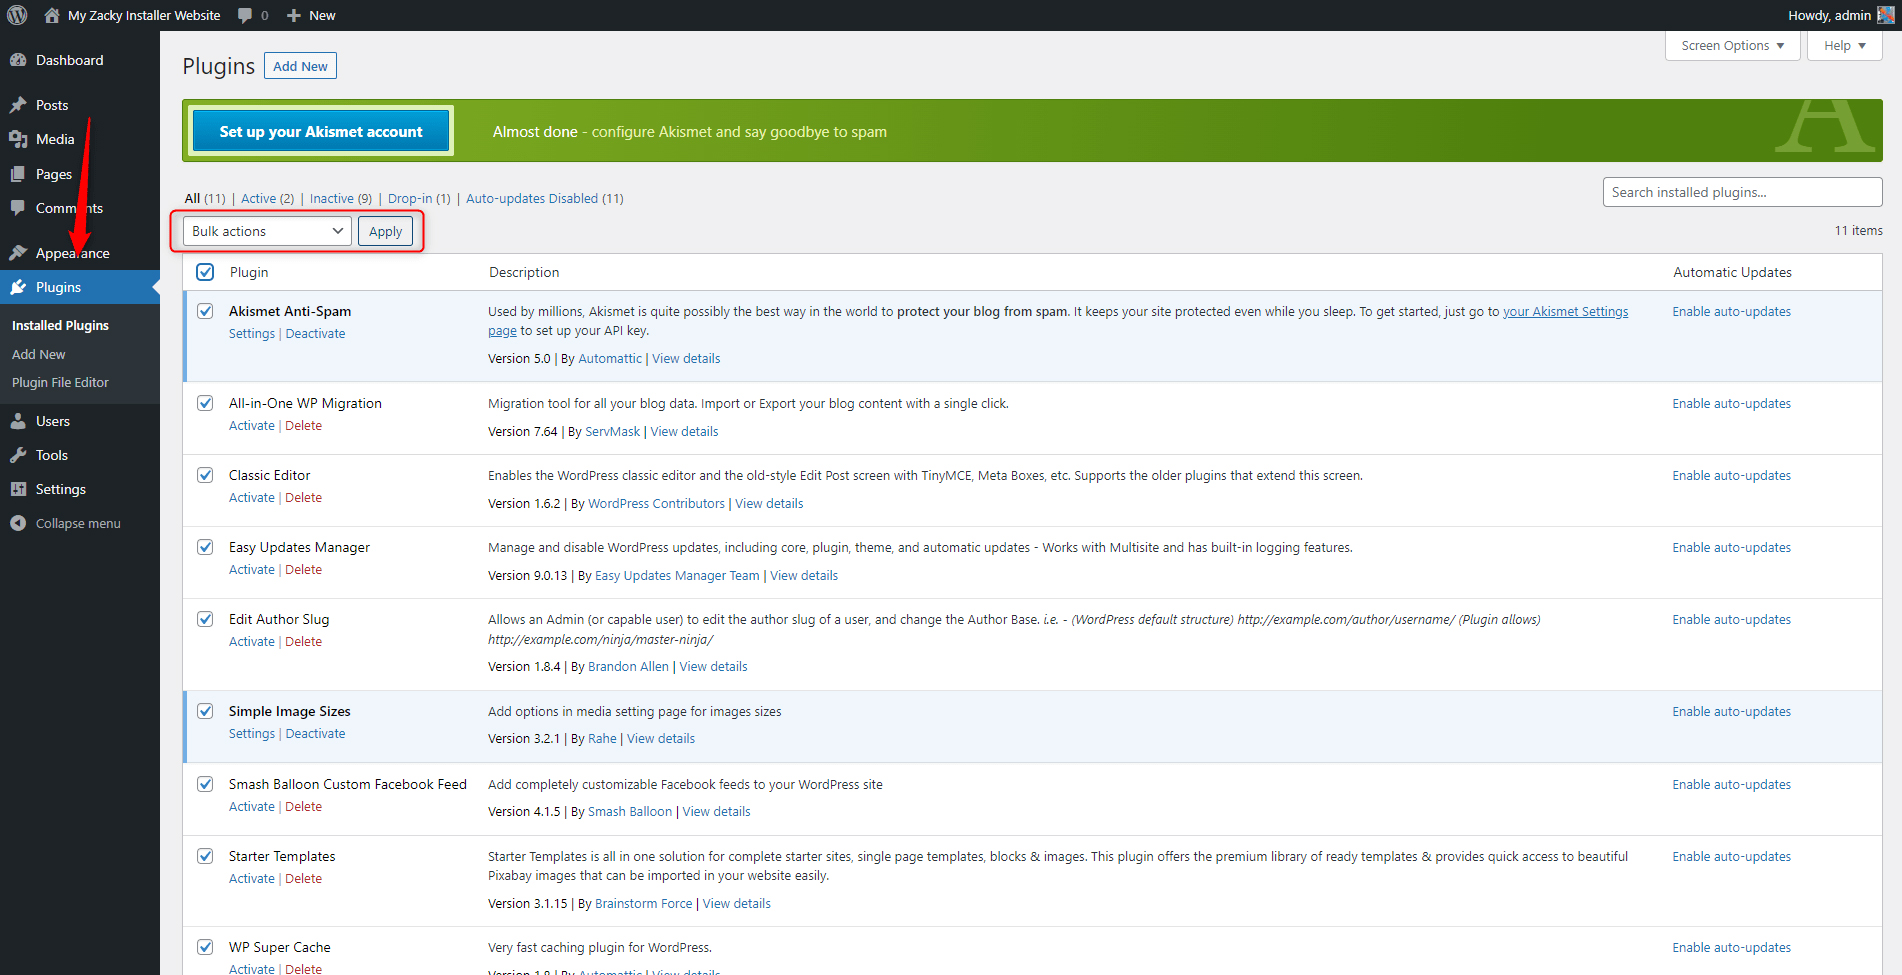Click Add New button beside Plugins heading
Viewport: 1902px width, 975px height.
(300, 66)
